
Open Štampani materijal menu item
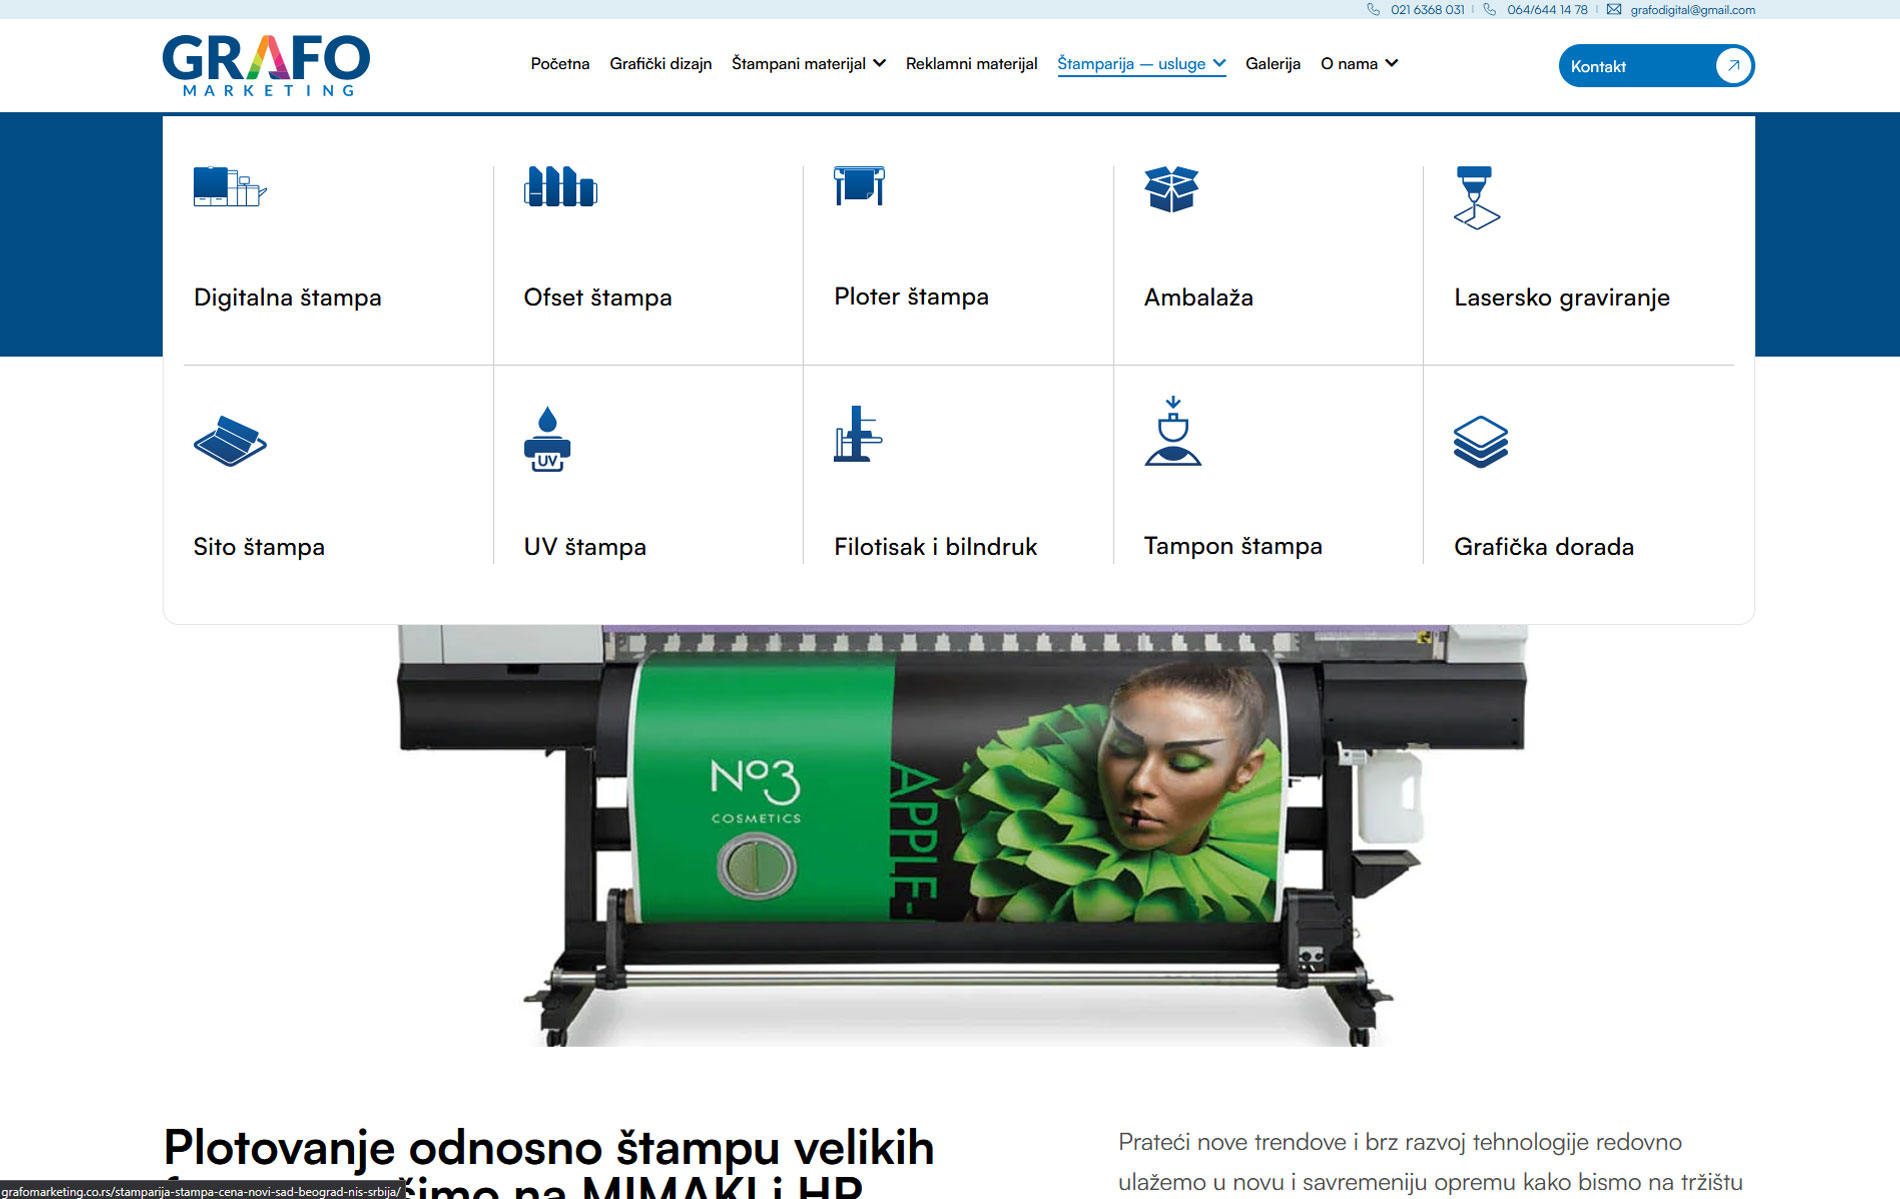coord(798,64)
